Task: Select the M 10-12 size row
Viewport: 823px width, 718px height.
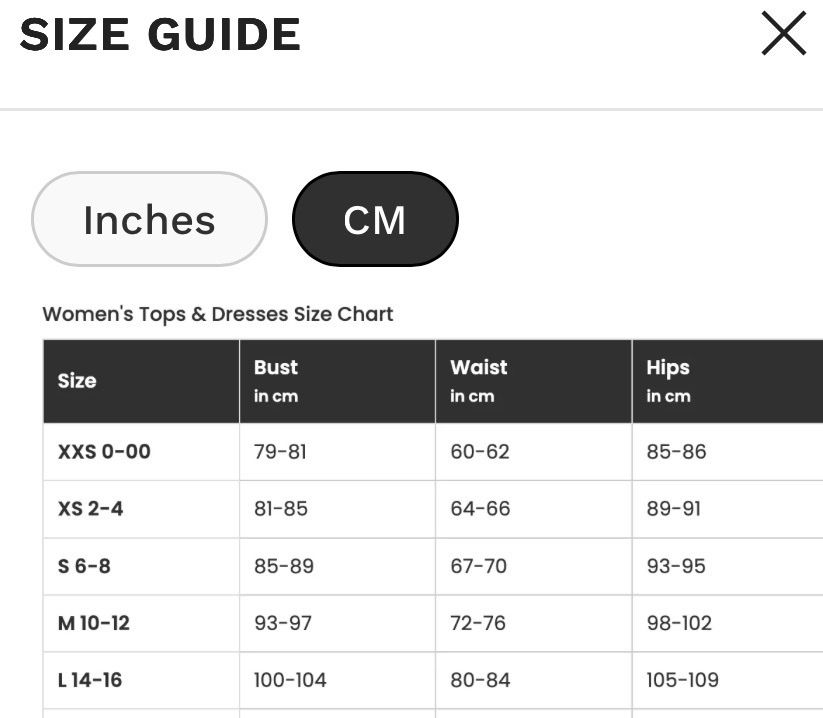Action: click(x=433, y=624)
